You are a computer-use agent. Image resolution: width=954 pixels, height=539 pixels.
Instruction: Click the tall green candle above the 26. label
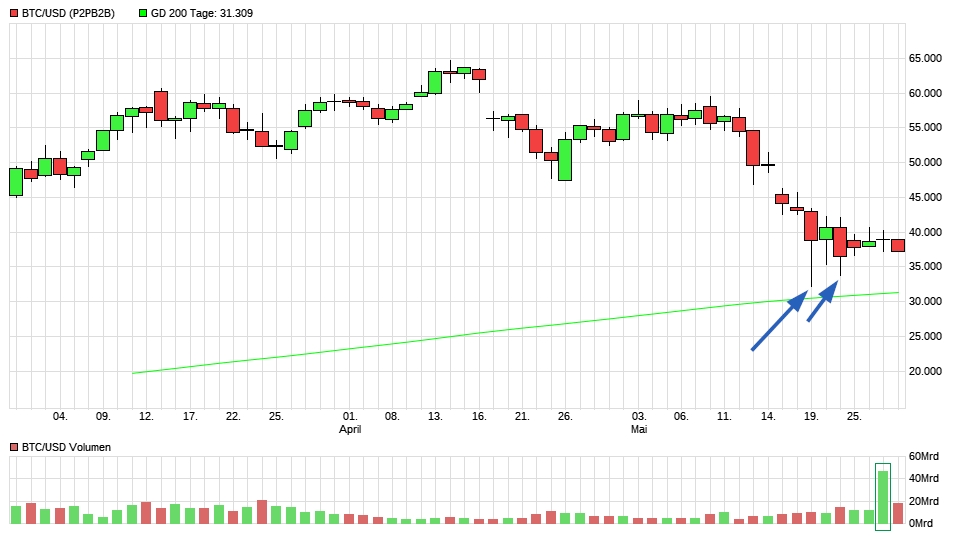point(565,160)
